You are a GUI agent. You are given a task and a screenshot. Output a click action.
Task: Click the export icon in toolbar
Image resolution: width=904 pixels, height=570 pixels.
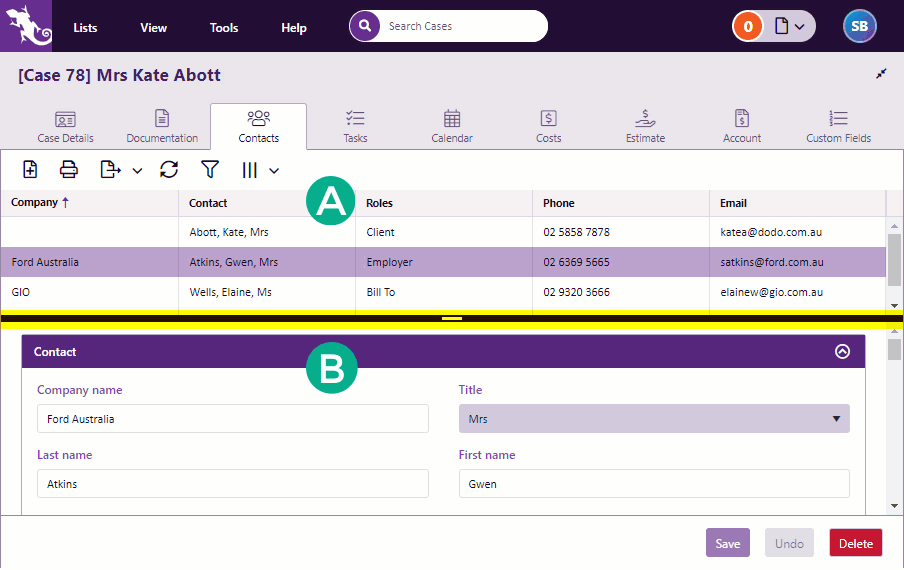click(x=110, y=170)
